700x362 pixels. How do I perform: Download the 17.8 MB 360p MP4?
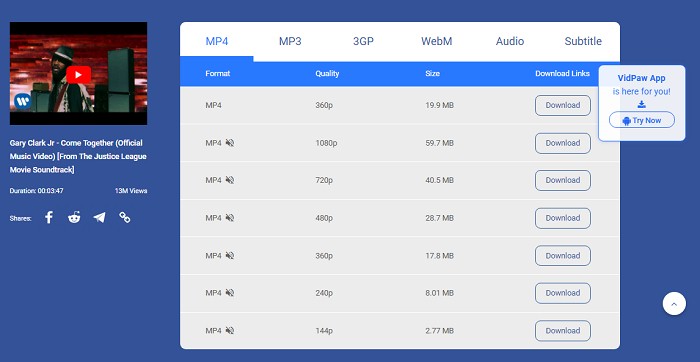coord(563,256)
